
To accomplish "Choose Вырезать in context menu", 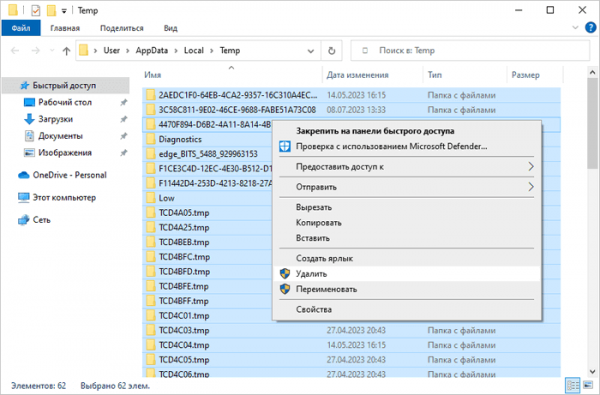I will pyautogui.click(x=406, y=207).
